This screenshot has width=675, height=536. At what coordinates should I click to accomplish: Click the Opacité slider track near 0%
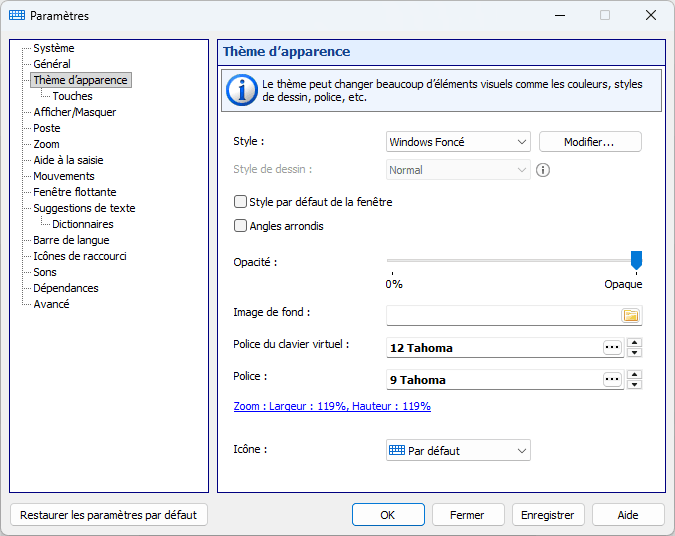point(393,260)
